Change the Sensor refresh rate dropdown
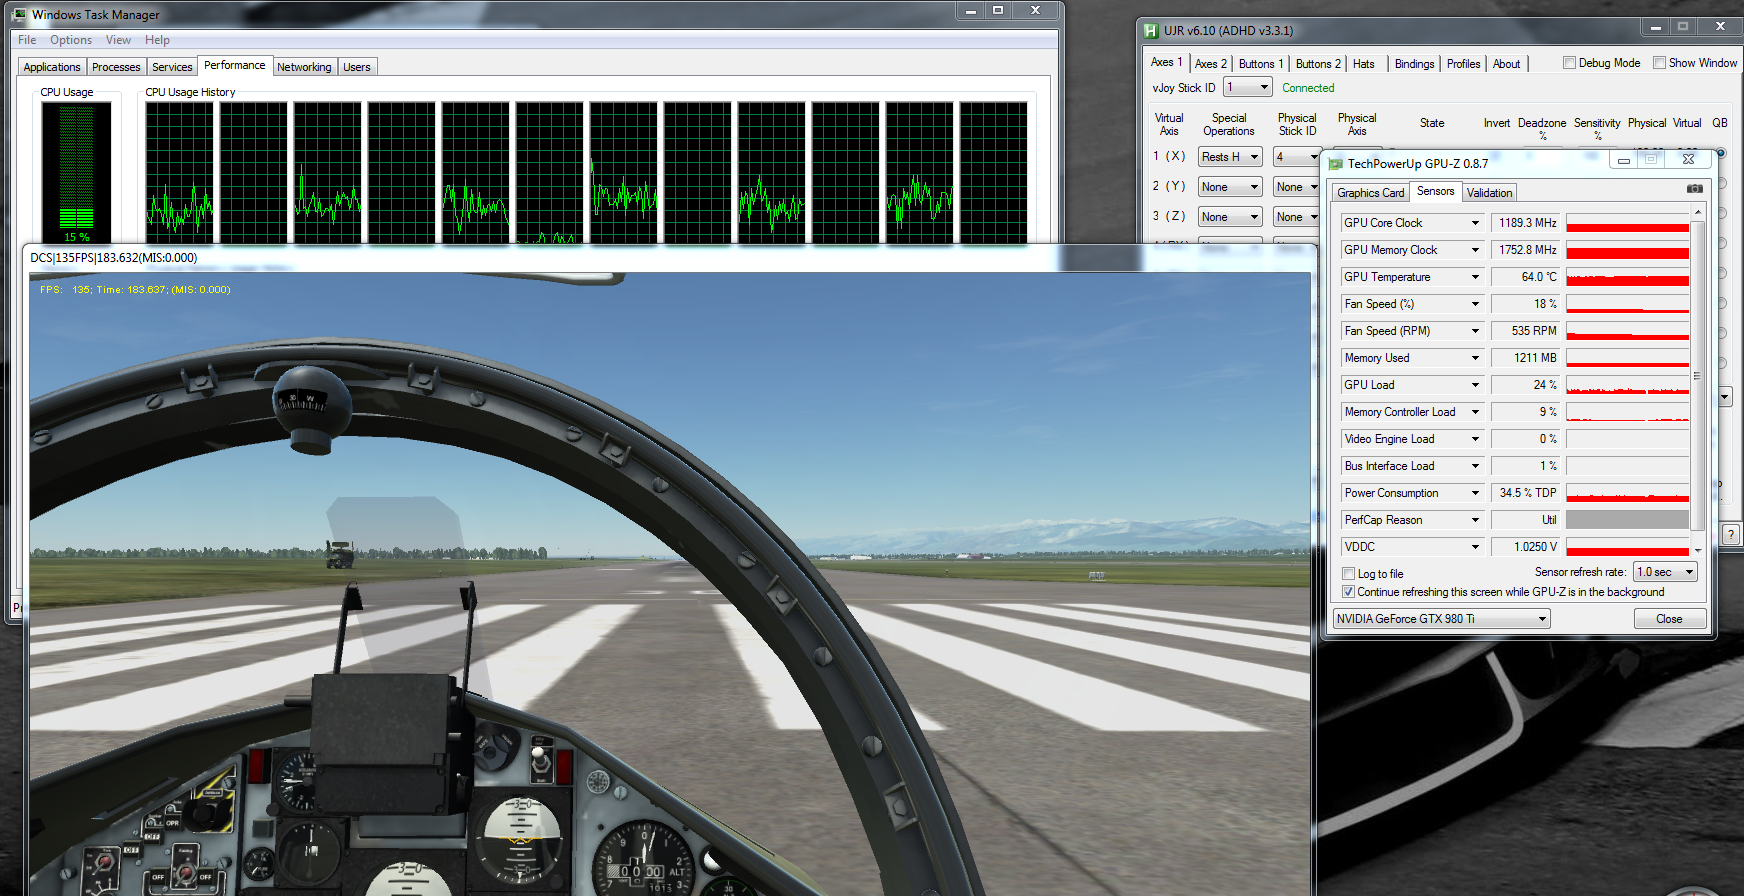Screen dimensions: 1744x896 [1665, 572]
